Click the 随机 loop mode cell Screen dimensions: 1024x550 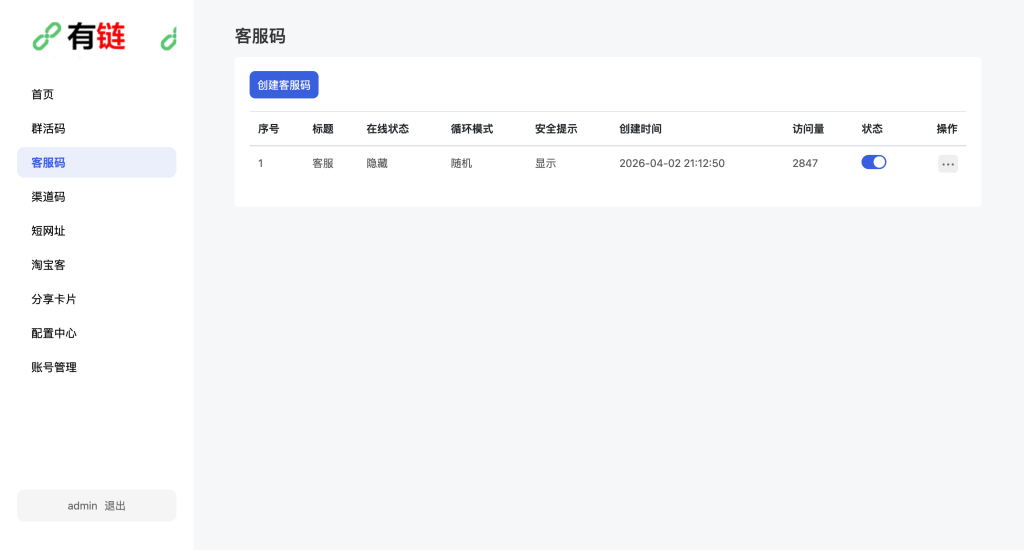(x=461, y=163)
